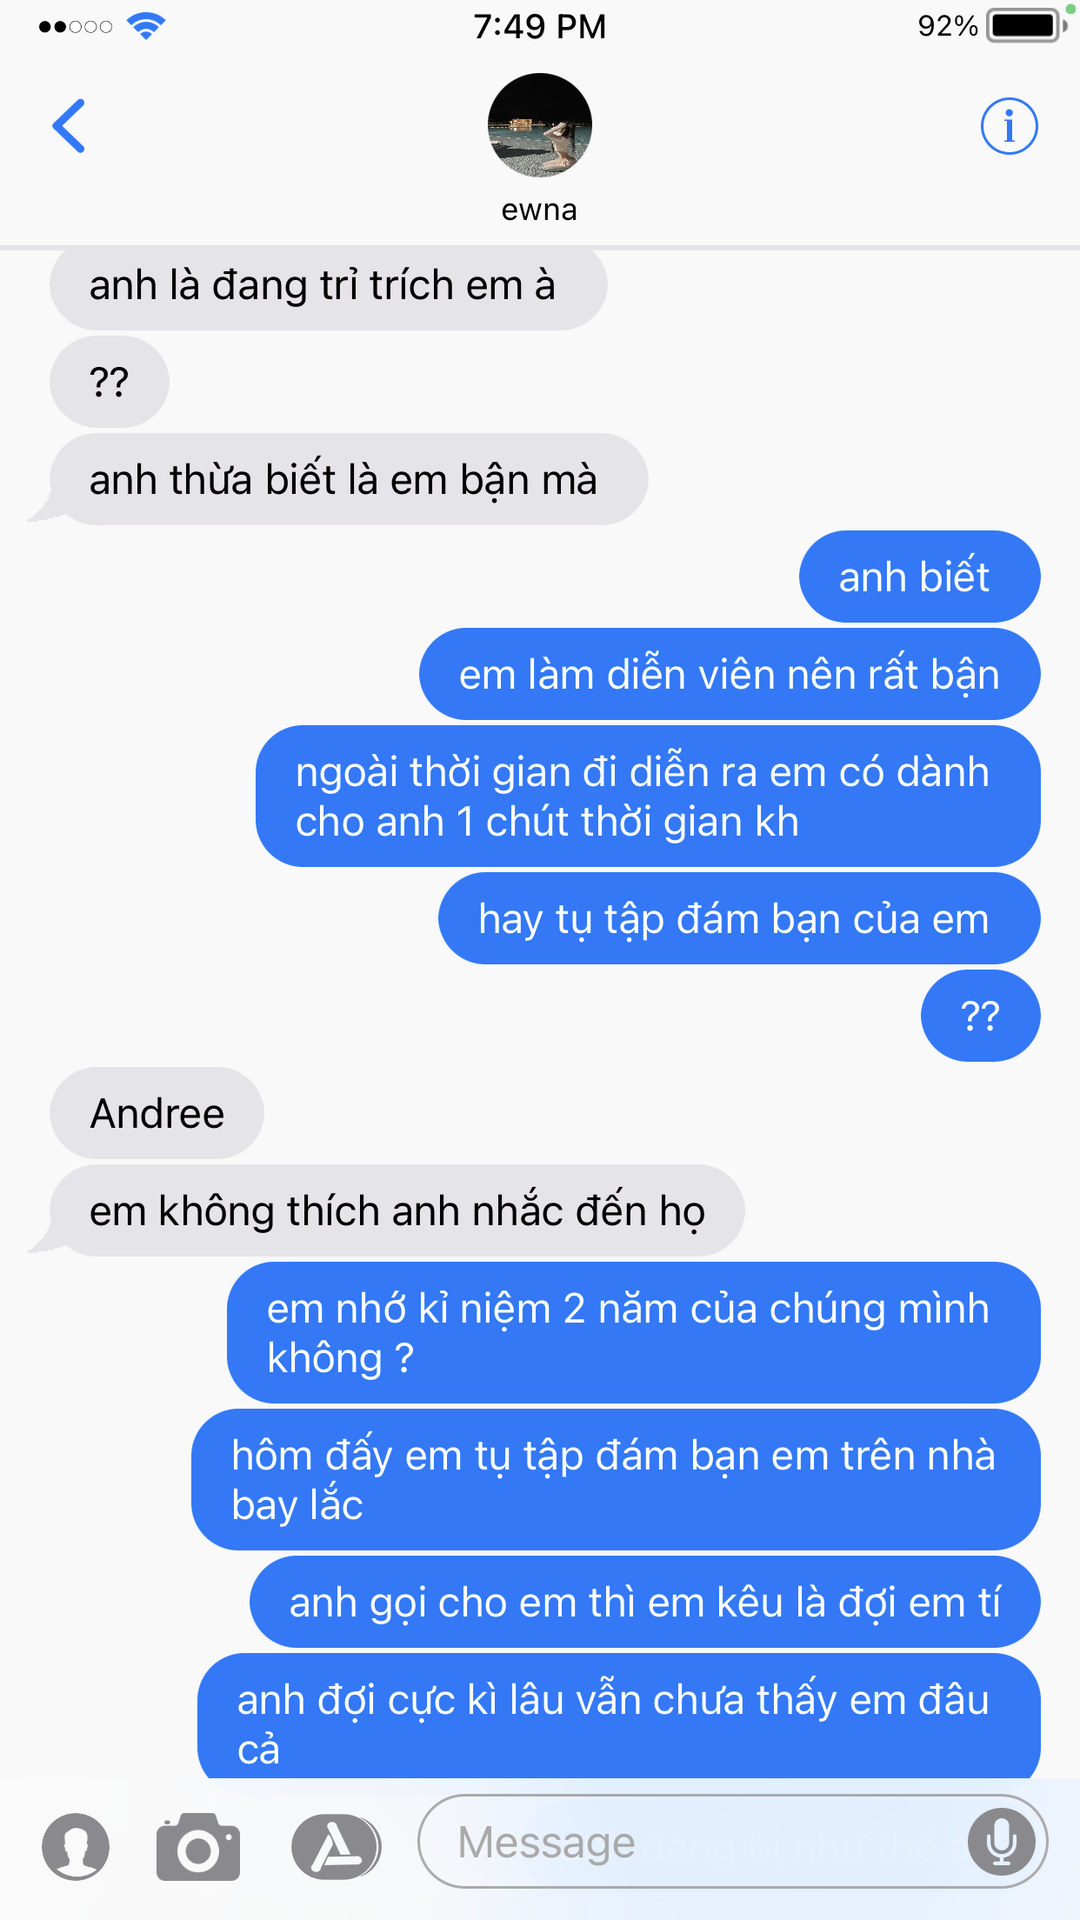Tap the 'anh thừa biết là em bận mà' bubble

click(x=349, y=479)
